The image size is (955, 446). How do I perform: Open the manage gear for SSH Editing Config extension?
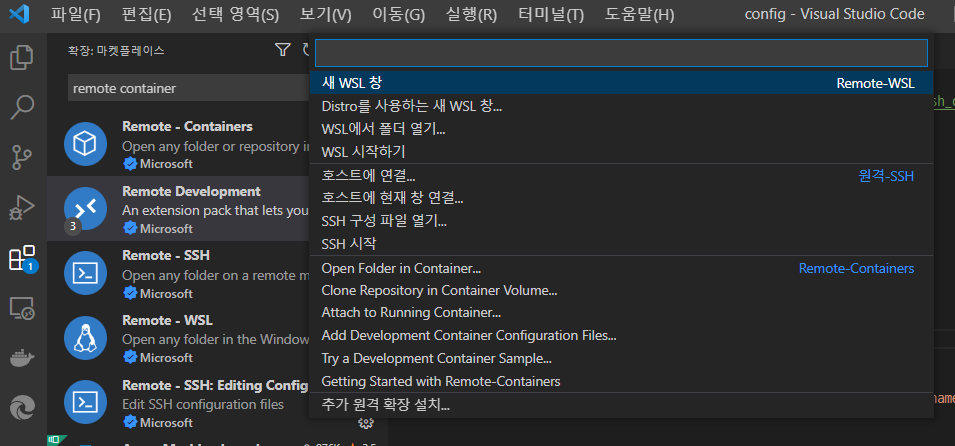click(x=365, y=423)
